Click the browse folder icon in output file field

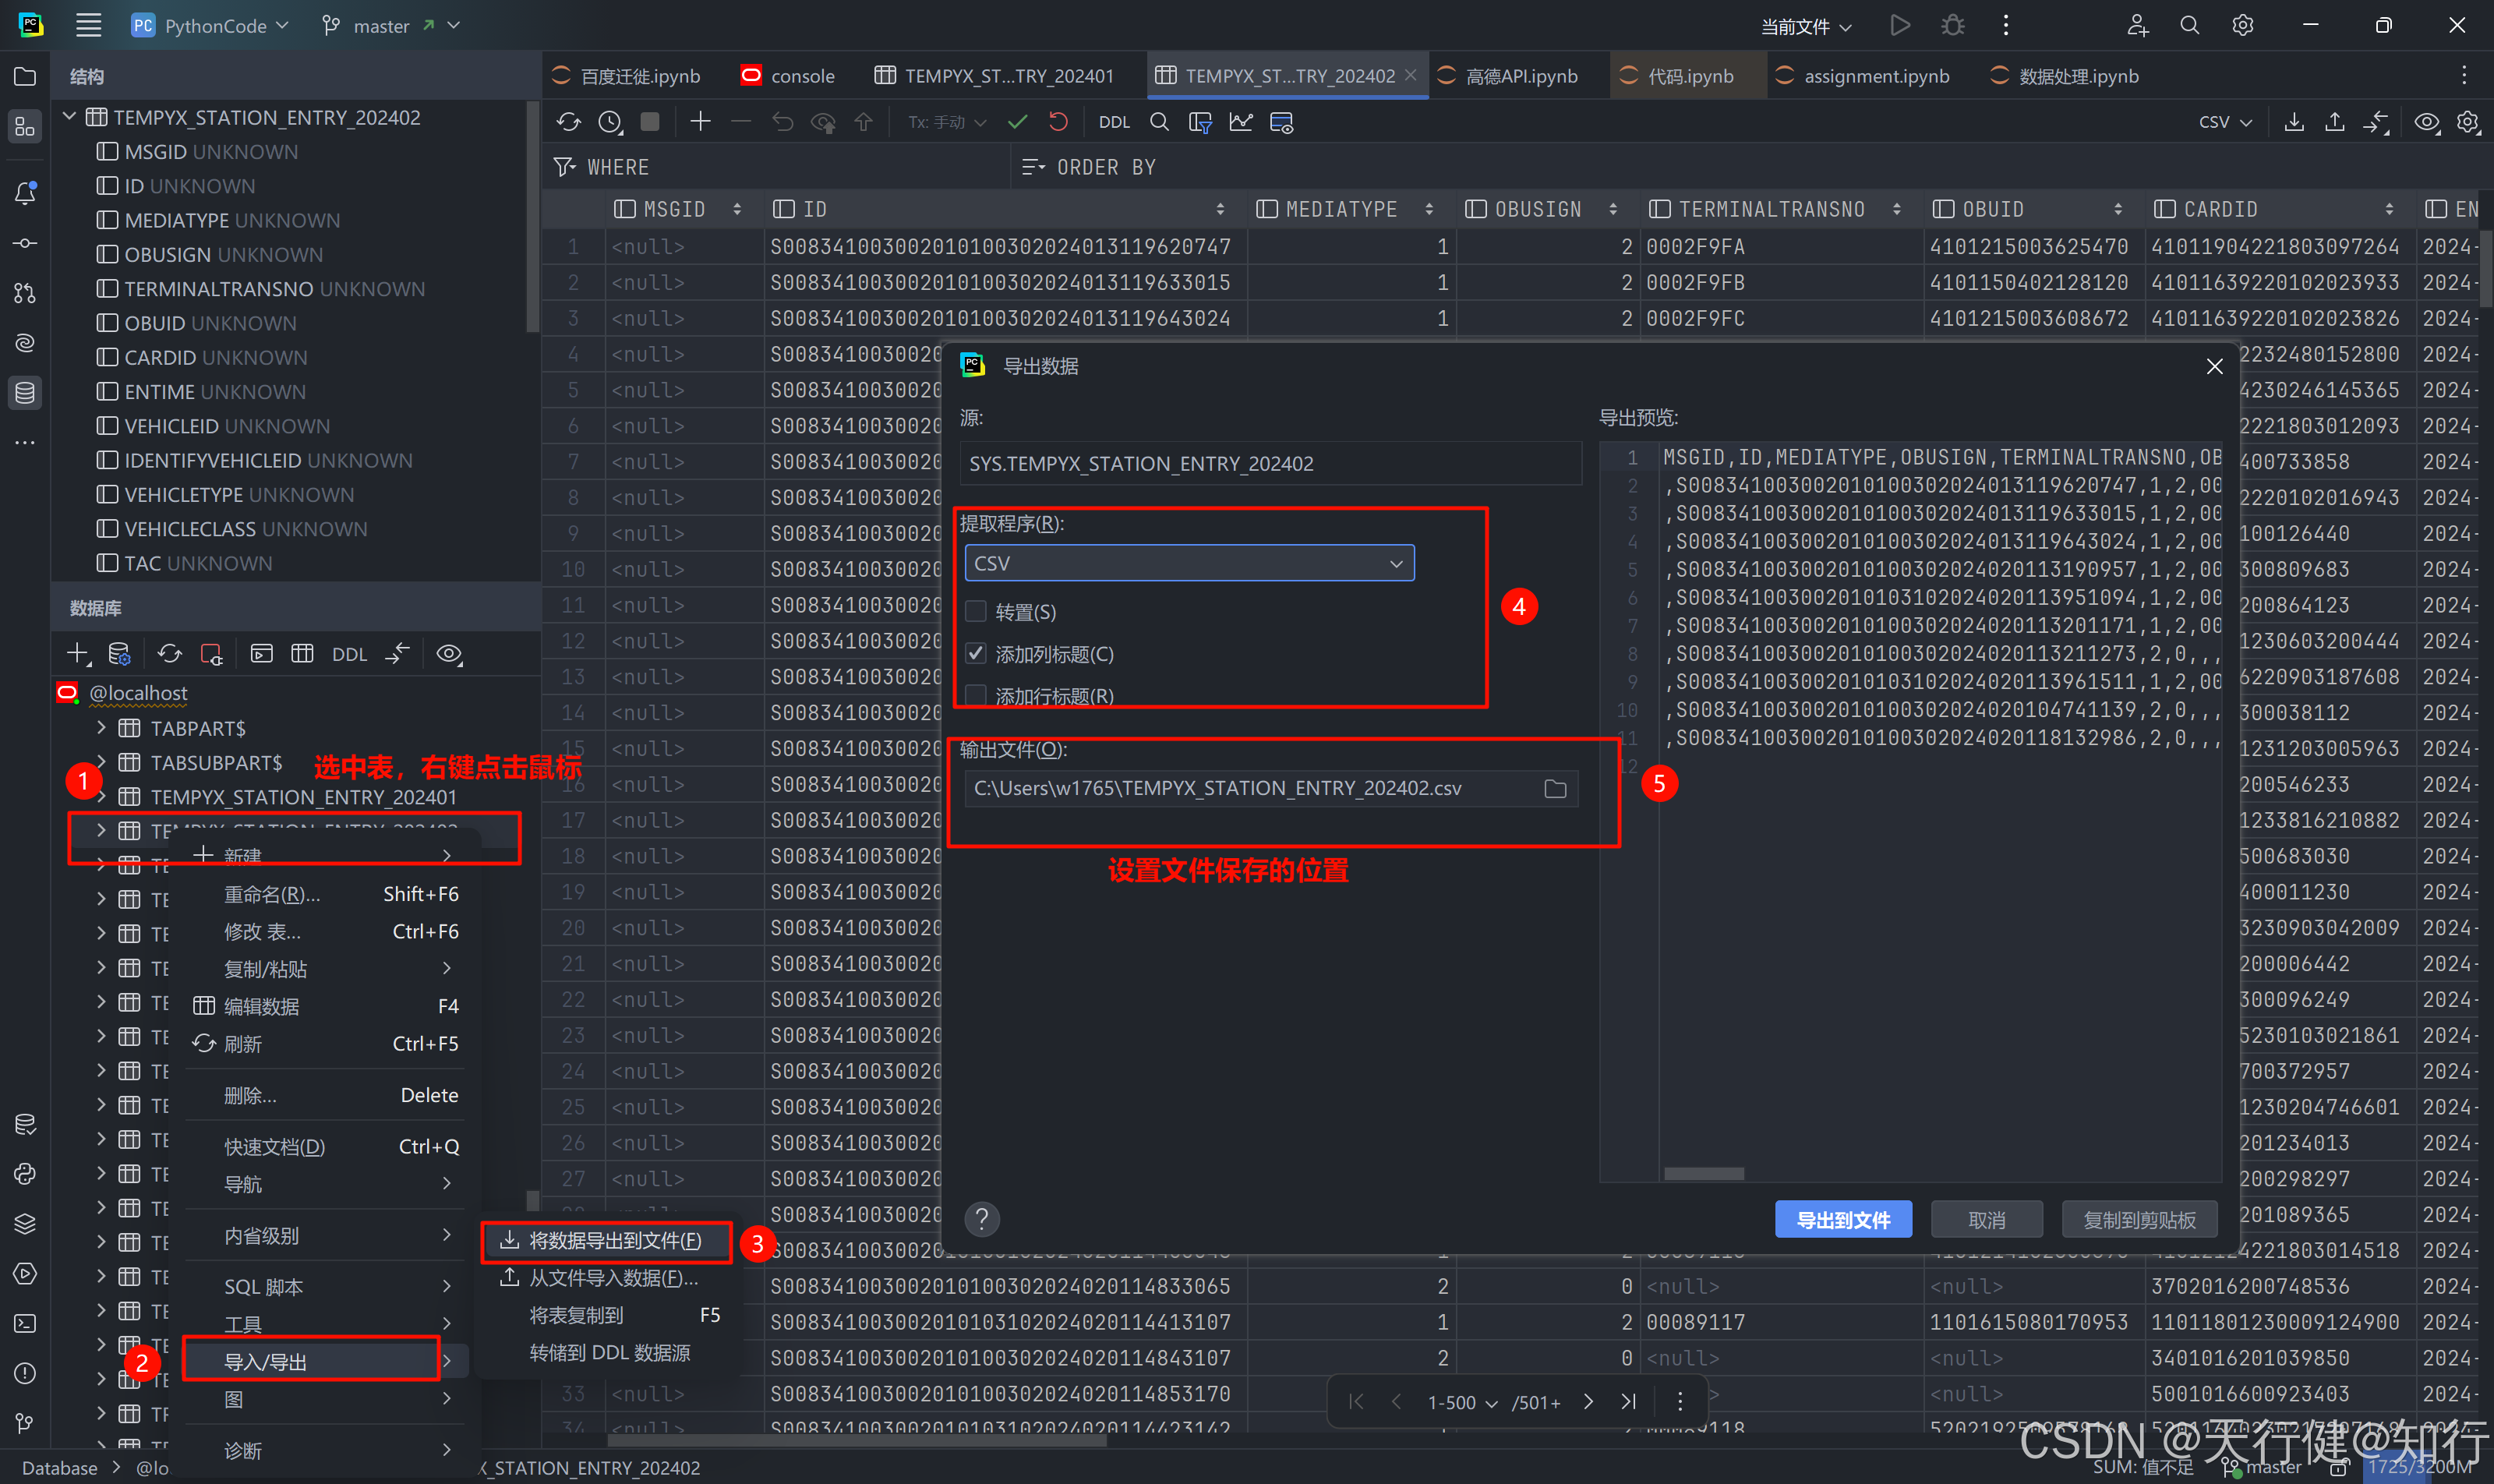pyautogui.click(x=1555, y=789)
